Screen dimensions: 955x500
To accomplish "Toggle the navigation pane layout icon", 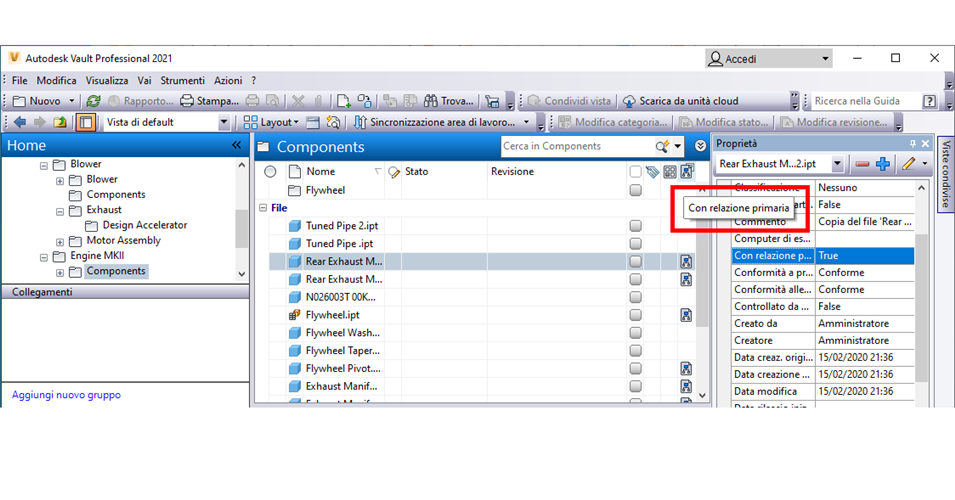I will pyautogui.click(x=85, y=122).
